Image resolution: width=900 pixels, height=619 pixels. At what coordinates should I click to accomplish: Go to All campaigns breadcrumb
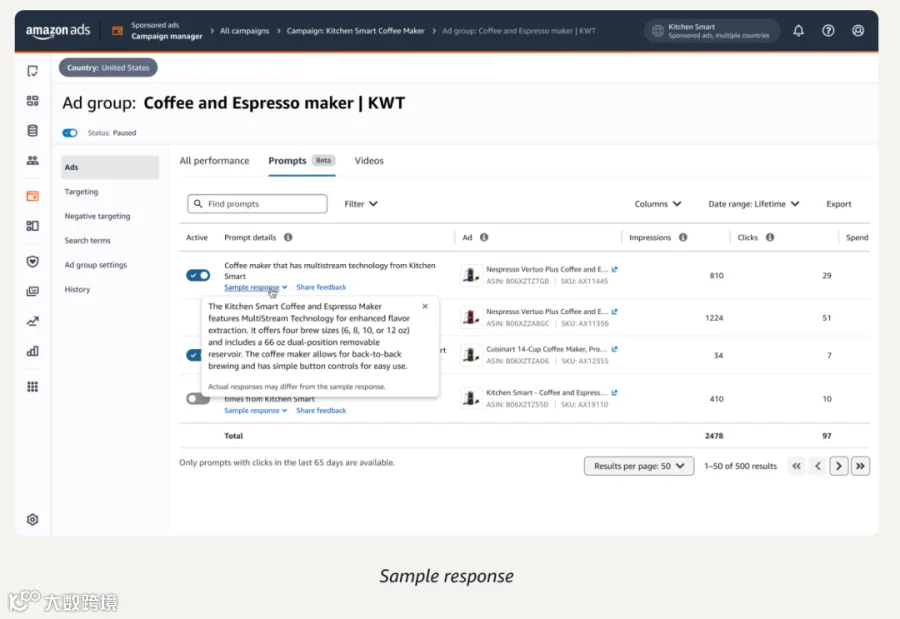click(x=245, y=31)
